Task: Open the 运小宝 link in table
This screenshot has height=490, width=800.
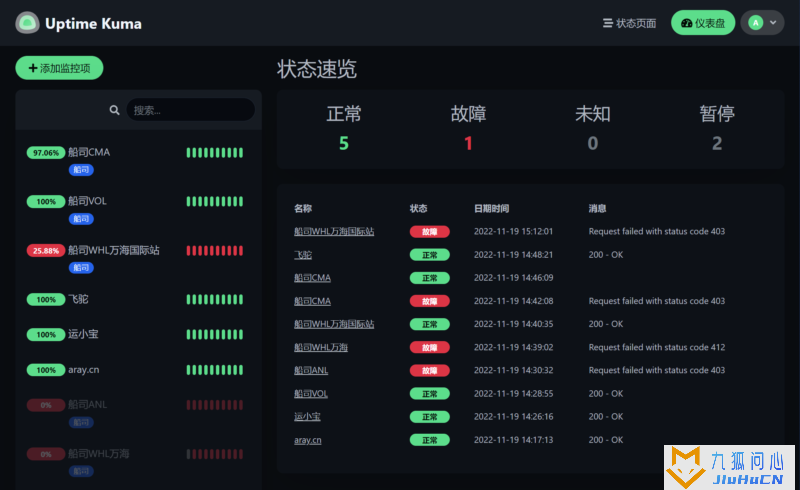Action: point(307,416)
